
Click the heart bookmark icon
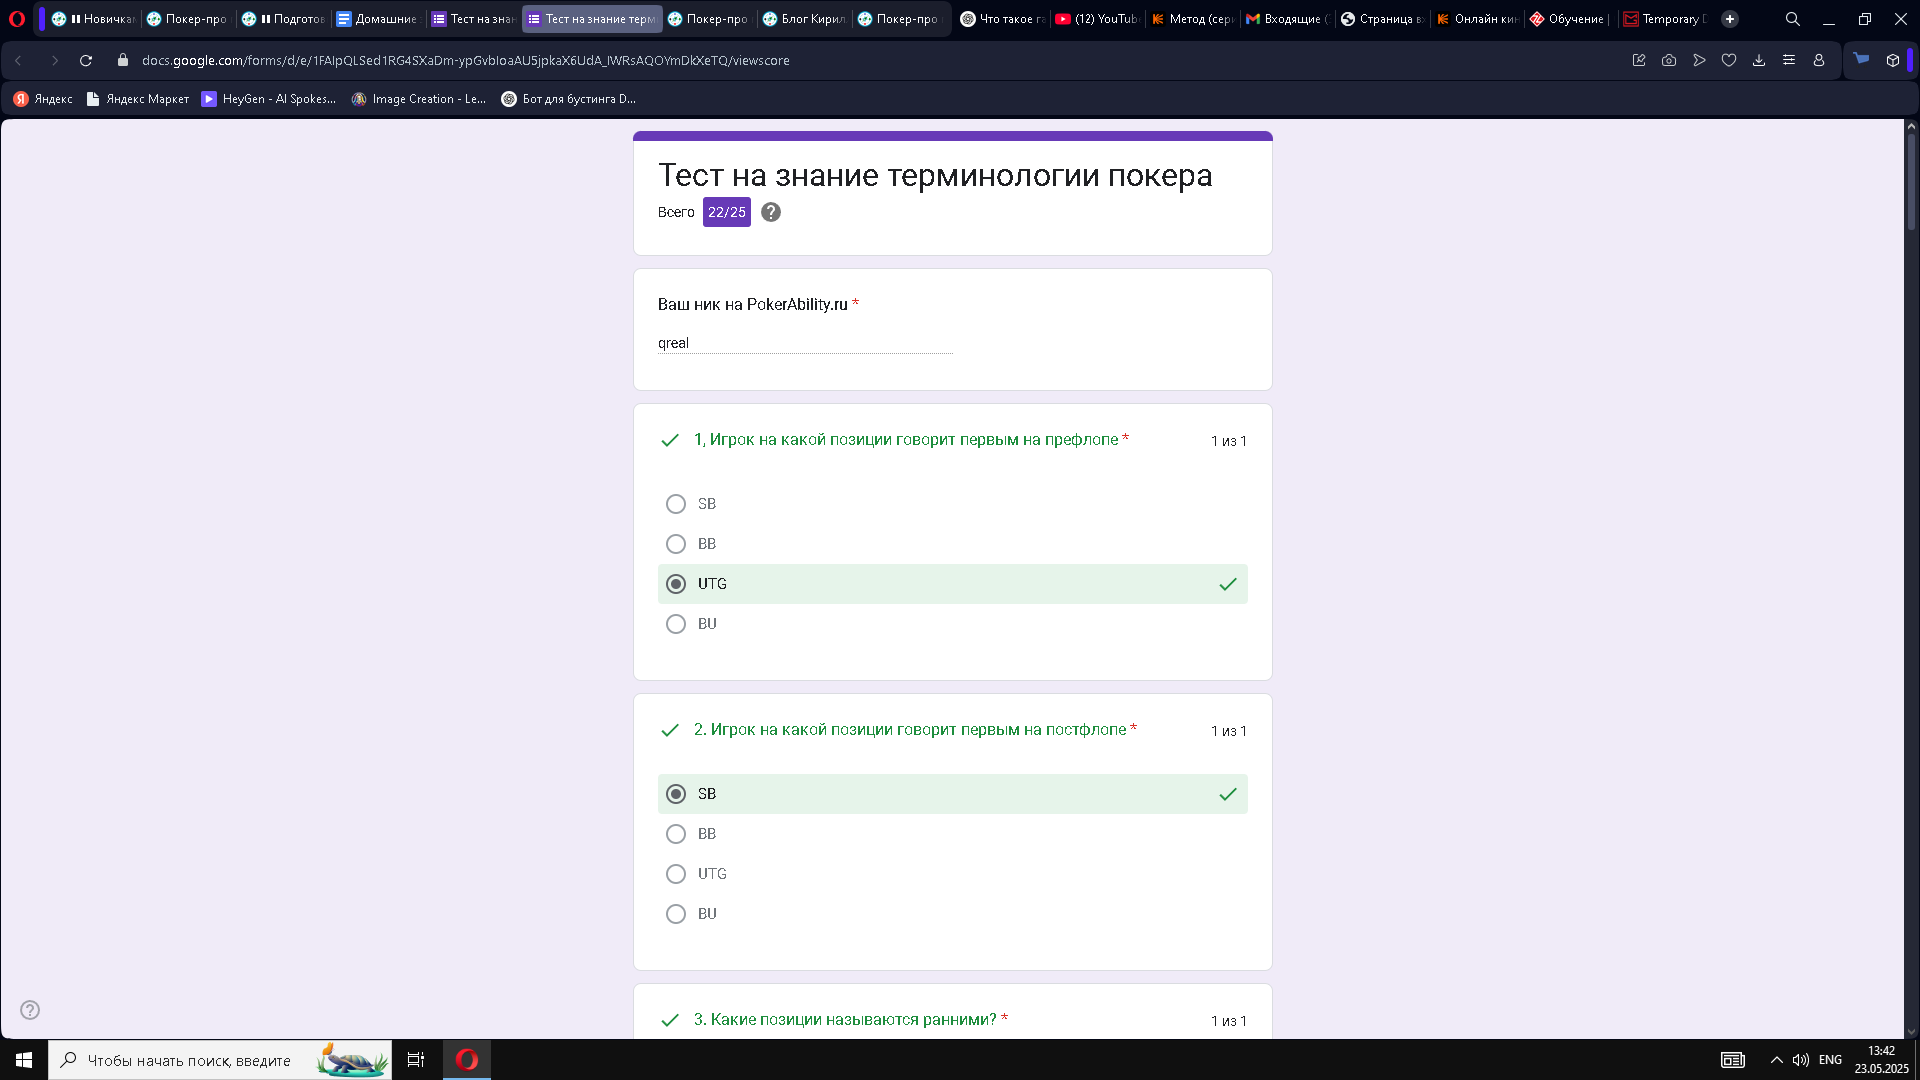click(1729, 61)
